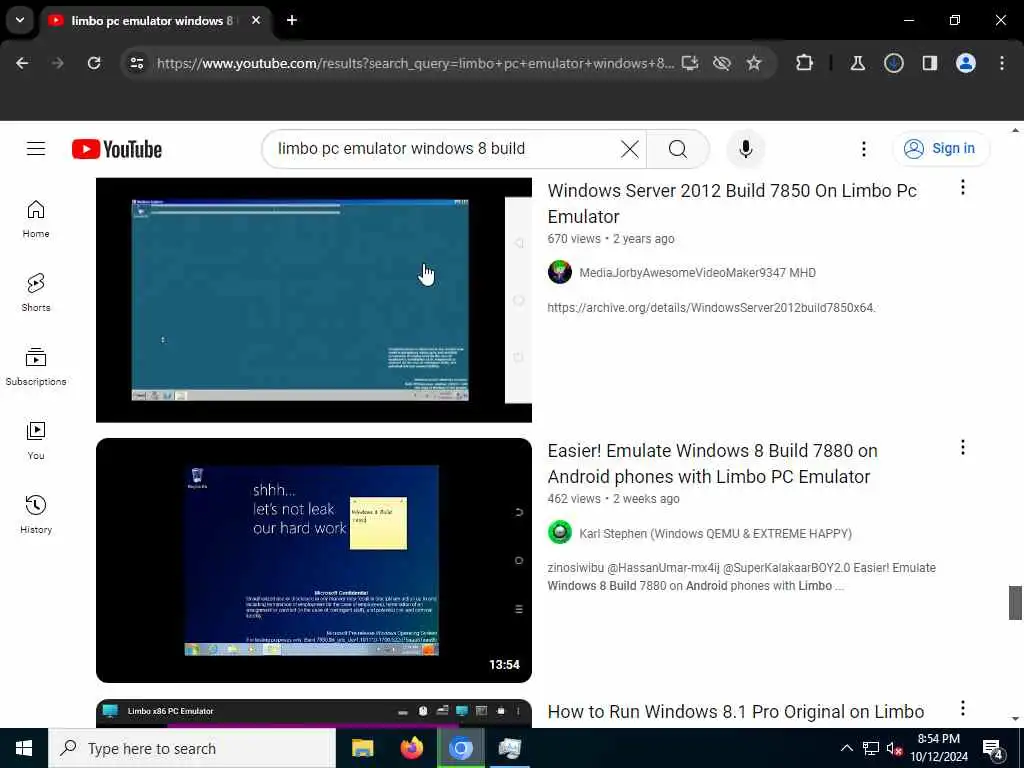Viewport: 1024px width, 768px height.
Task: Open the crossed-eye tracking protection icon
Action: tap(722, 63)
